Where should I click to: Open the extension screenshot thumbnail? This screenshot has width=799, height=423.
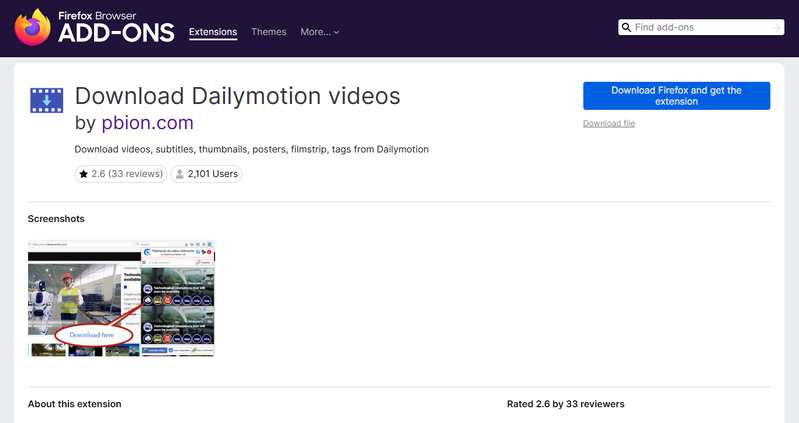pyautogui.click(x=121, y=298)
